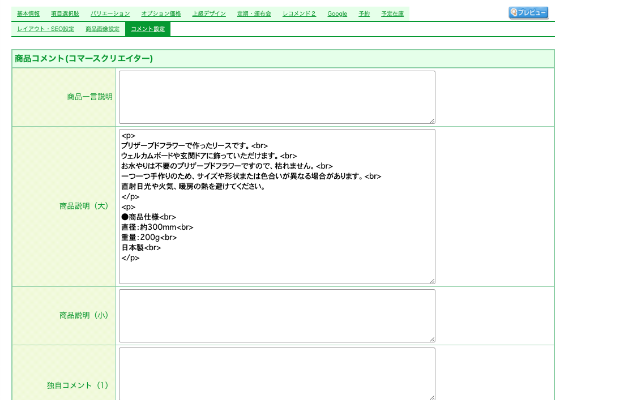The image size is (620, 400).
Task: Switch to the 予定在庫 tab
Action: pyautogui.click(x=392, y=14)
